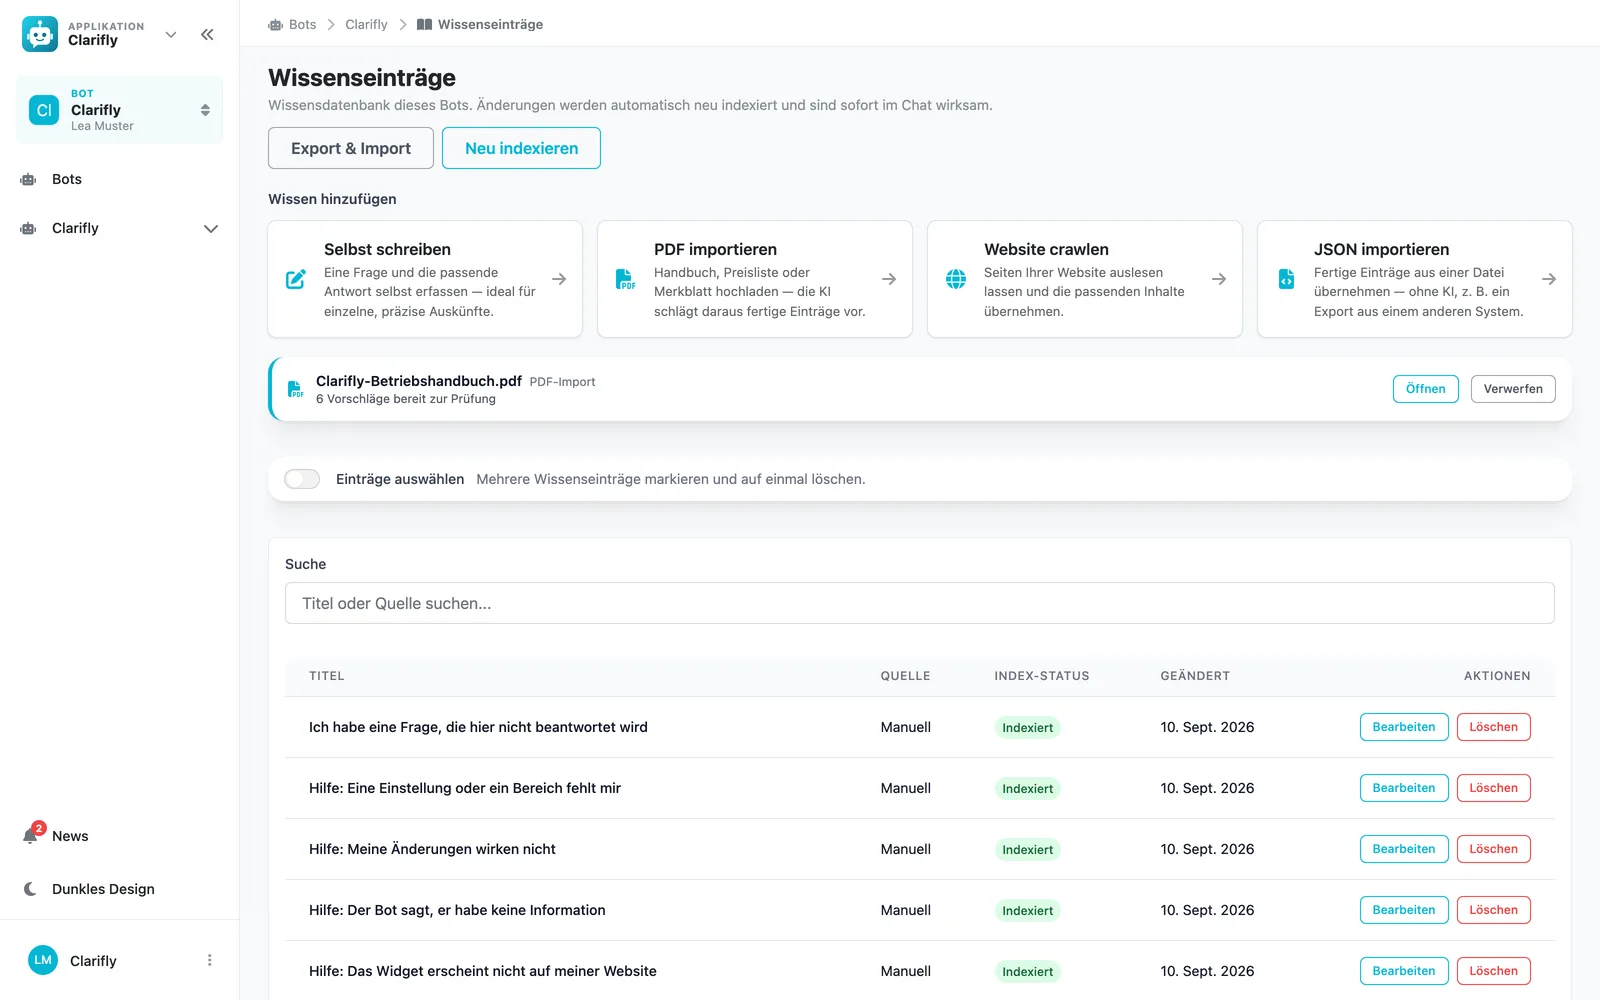Click the '6 Vorschläge bereit zur Prüfung' text

click(x=406, y=399)
